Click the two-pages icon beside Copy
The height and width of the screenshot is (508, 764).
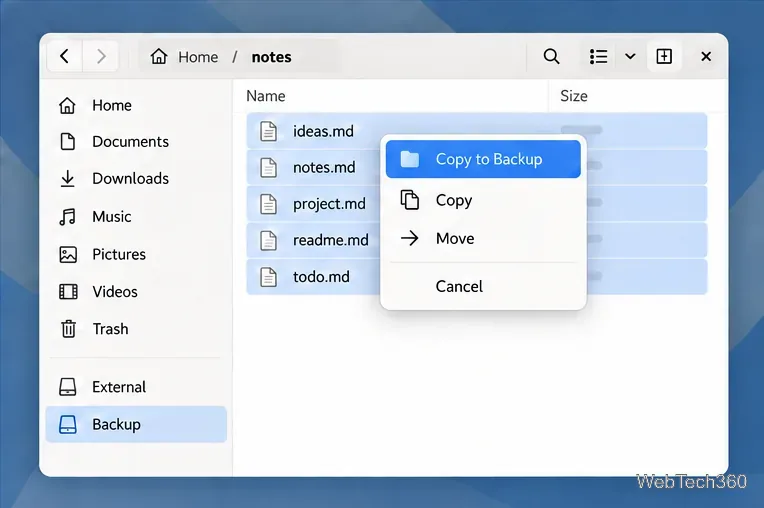409,200
